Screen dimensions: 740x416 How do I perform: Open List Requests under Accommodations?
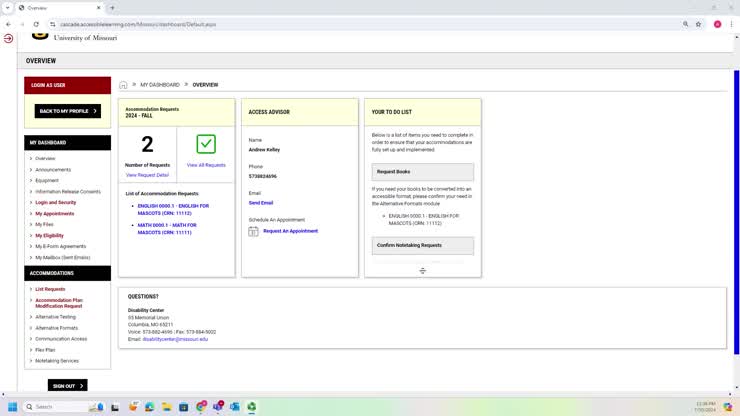[x=50, y=289]
